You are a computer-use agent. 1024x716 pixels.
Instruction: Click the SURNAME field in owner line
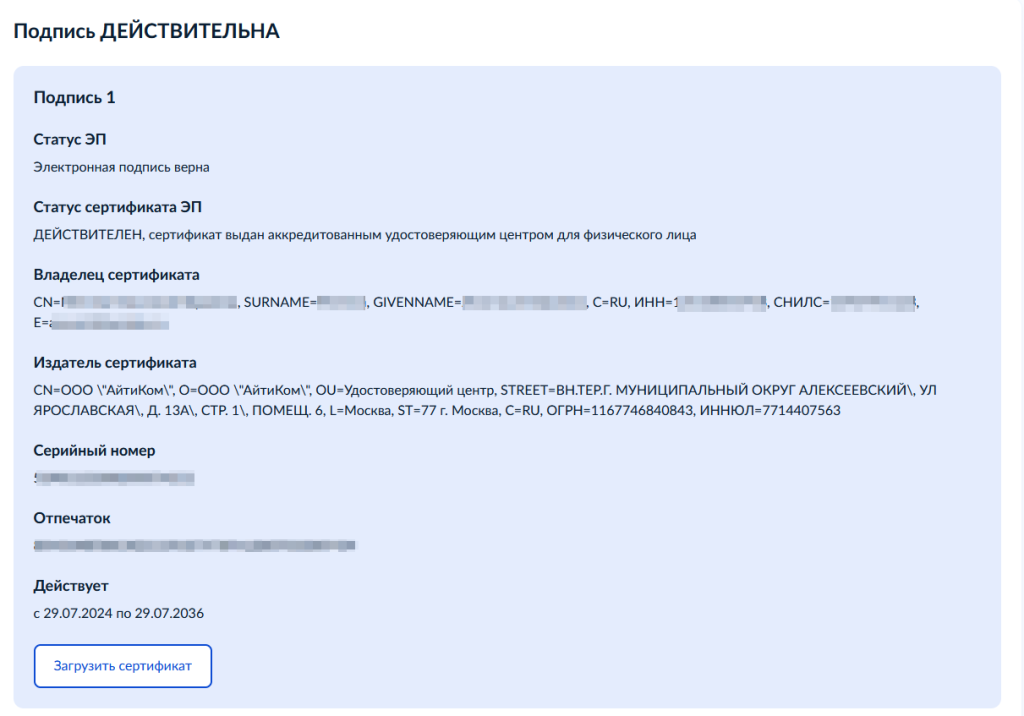click(x=306, y=302)
